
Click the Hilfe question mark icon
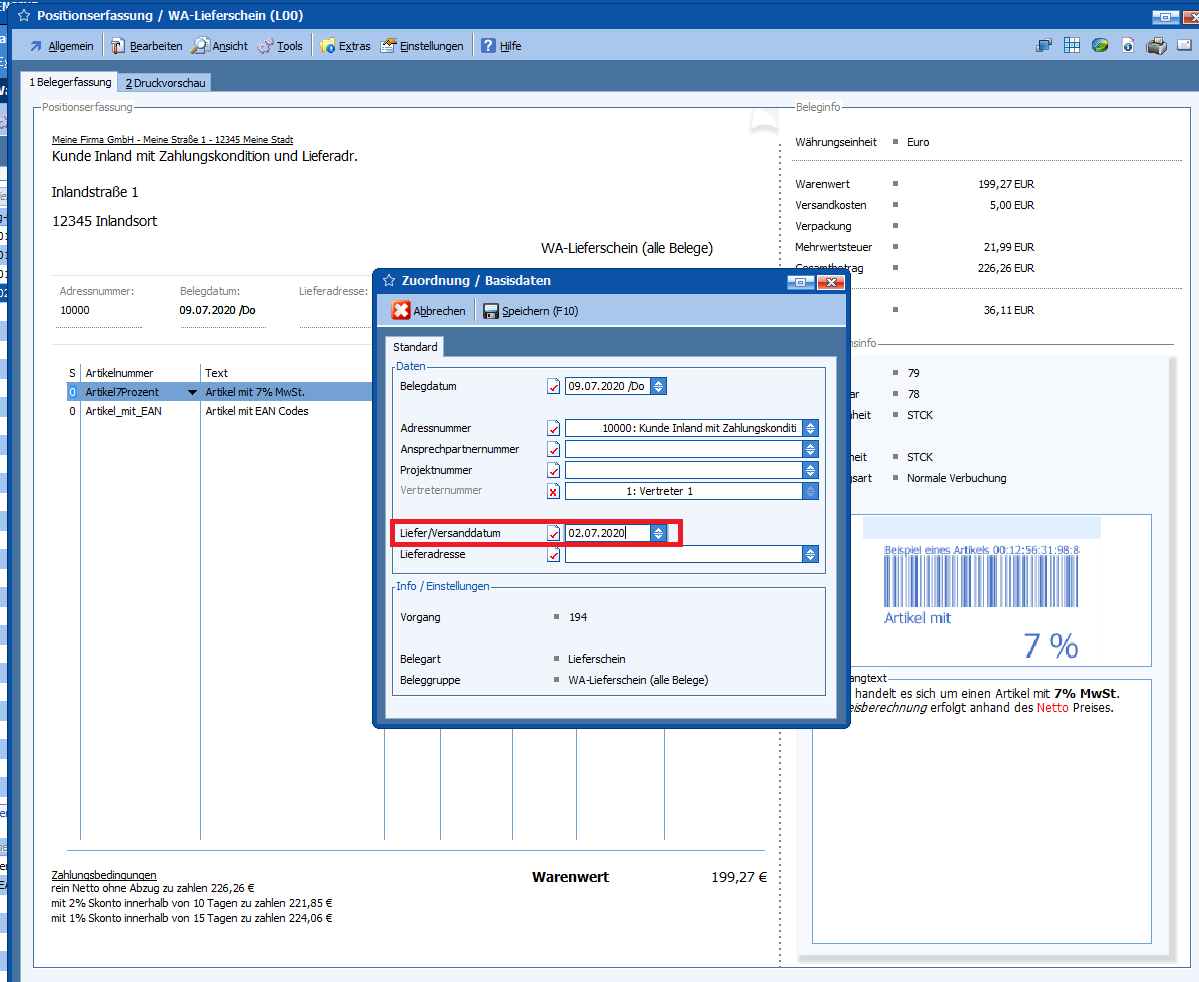[x=488, y=46]
